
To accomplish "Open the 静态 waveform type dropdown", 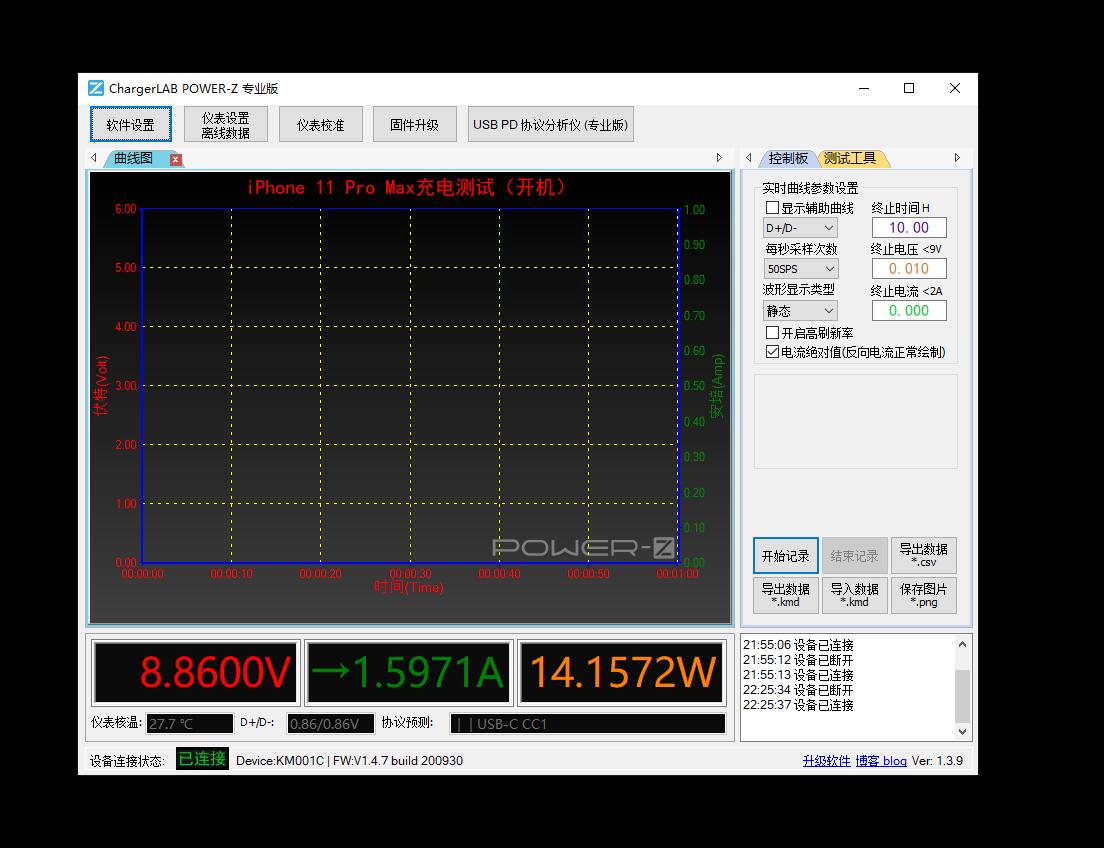I will point(800,311).
